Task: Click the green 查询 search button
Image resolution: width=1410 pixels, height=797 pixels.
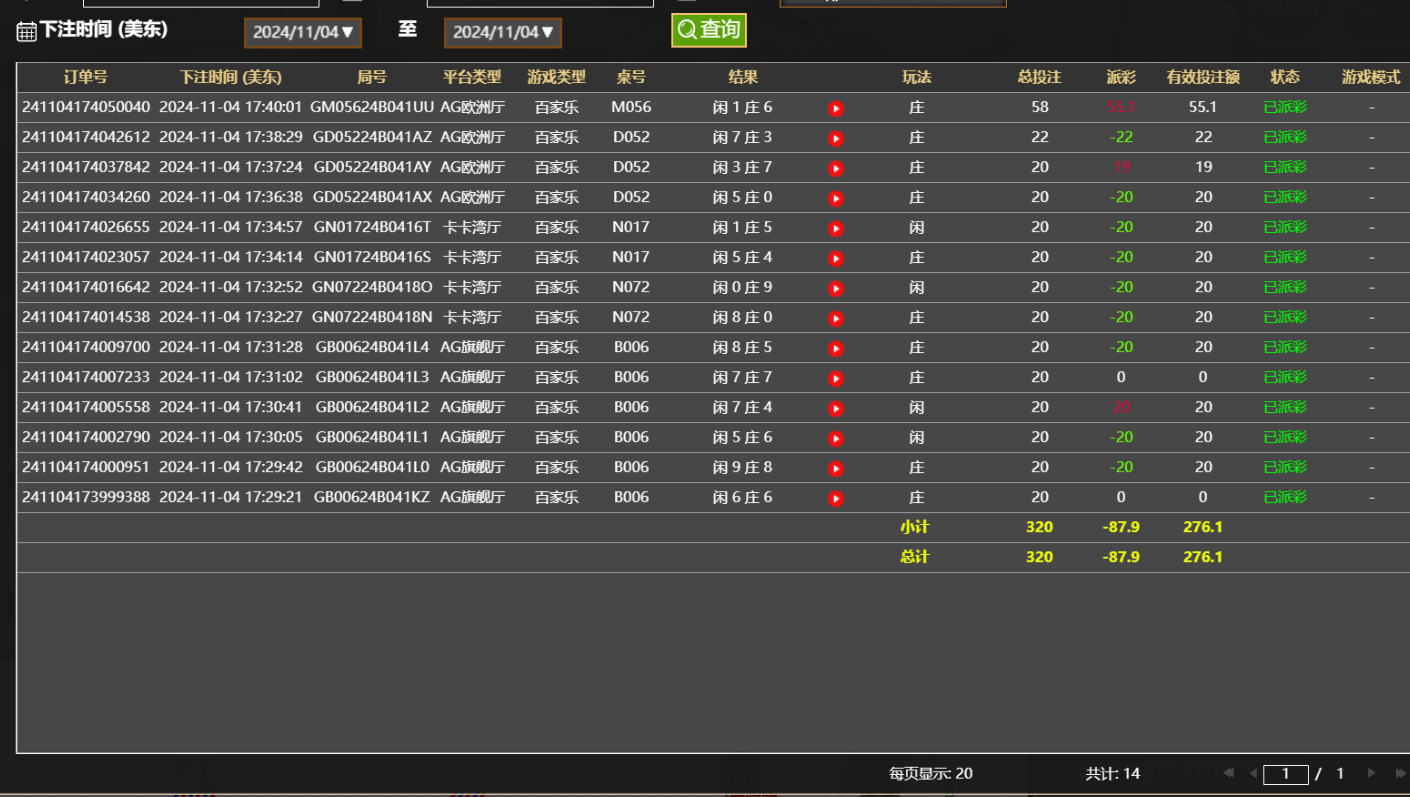Action: 708,30
